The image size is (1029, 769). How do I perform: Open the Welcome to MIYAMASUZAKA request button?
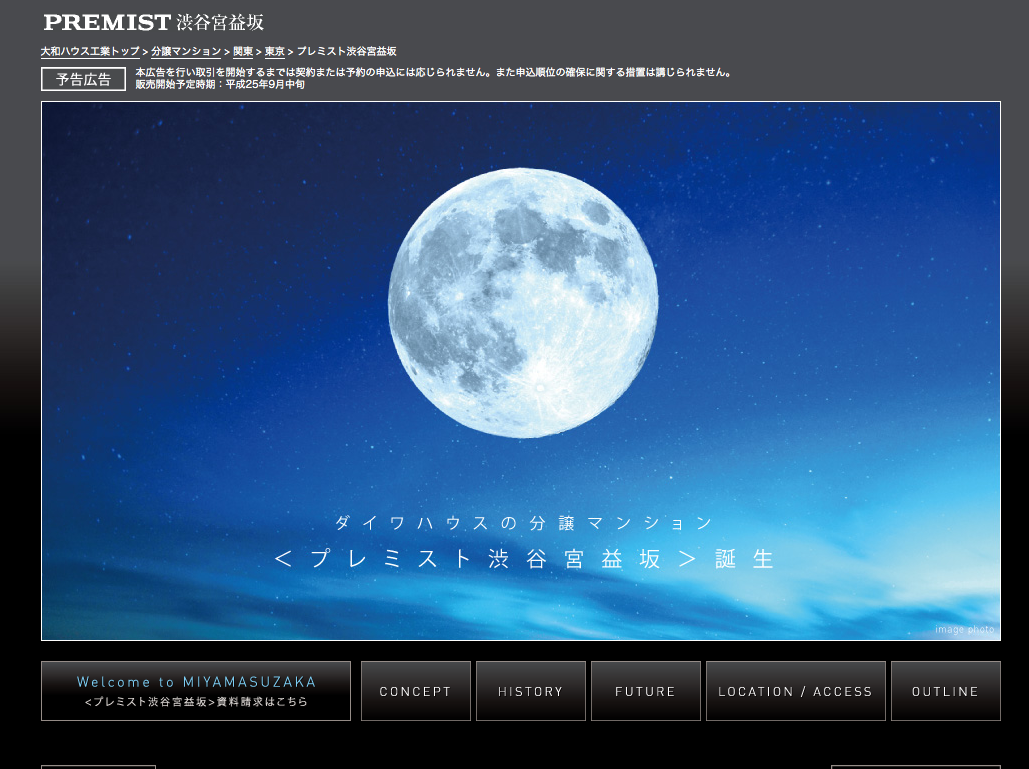pos(196,691)
